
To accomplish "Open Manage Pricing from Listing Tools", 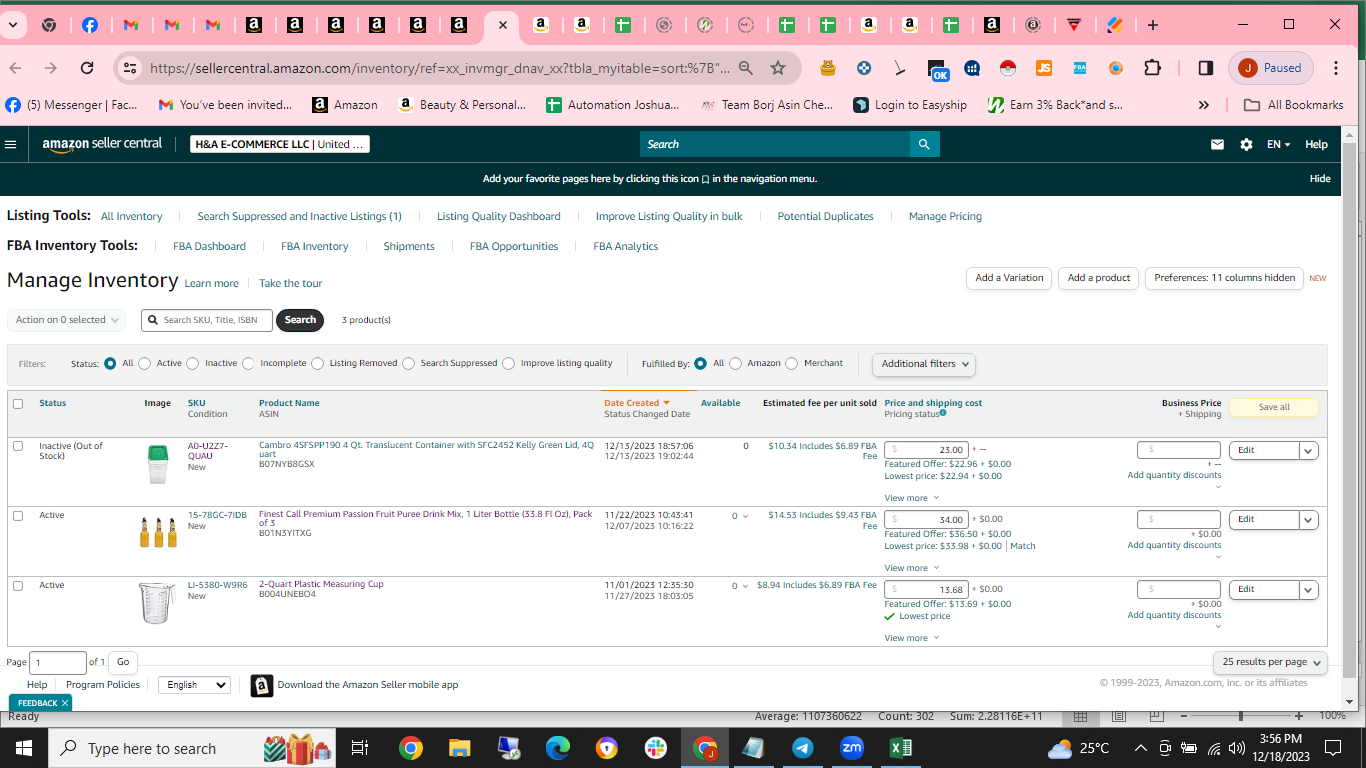I will pyautogui.click(x=945, y=216).
